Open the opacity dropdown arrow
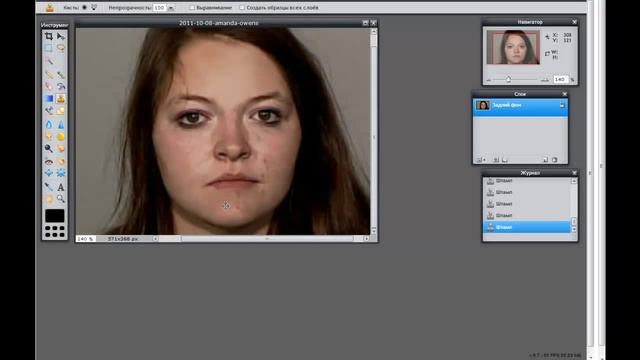 171,8
